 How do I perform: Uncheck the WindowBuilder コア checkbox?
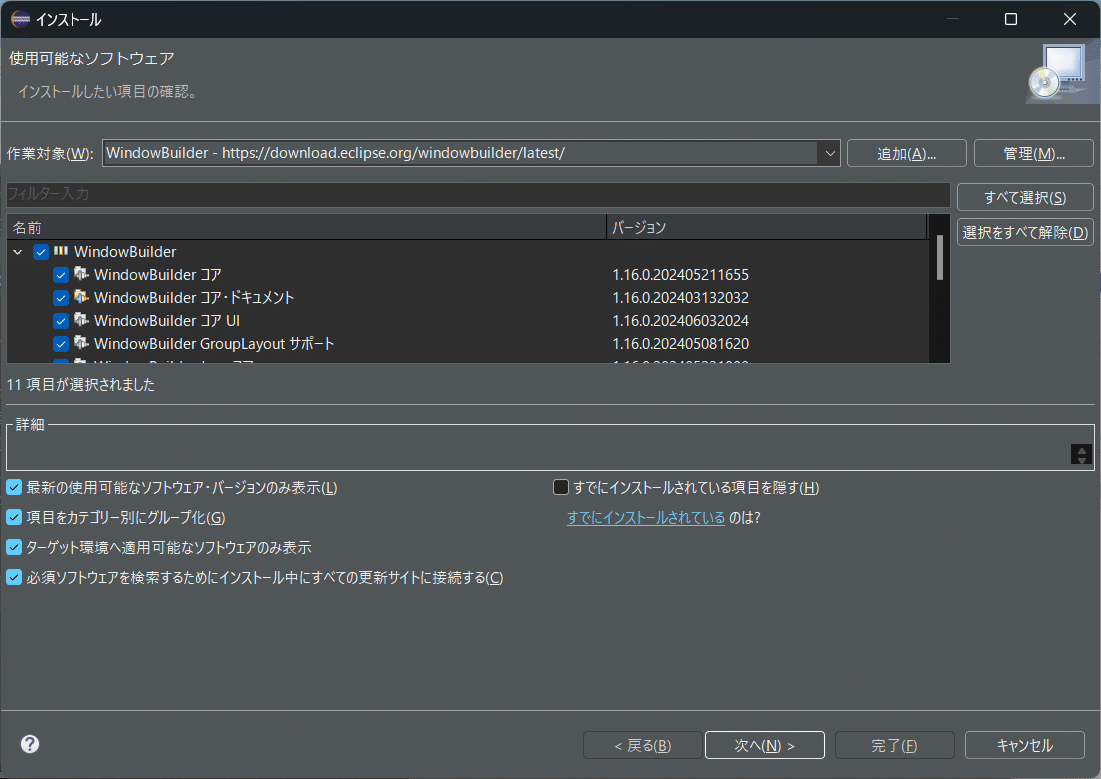61,275
